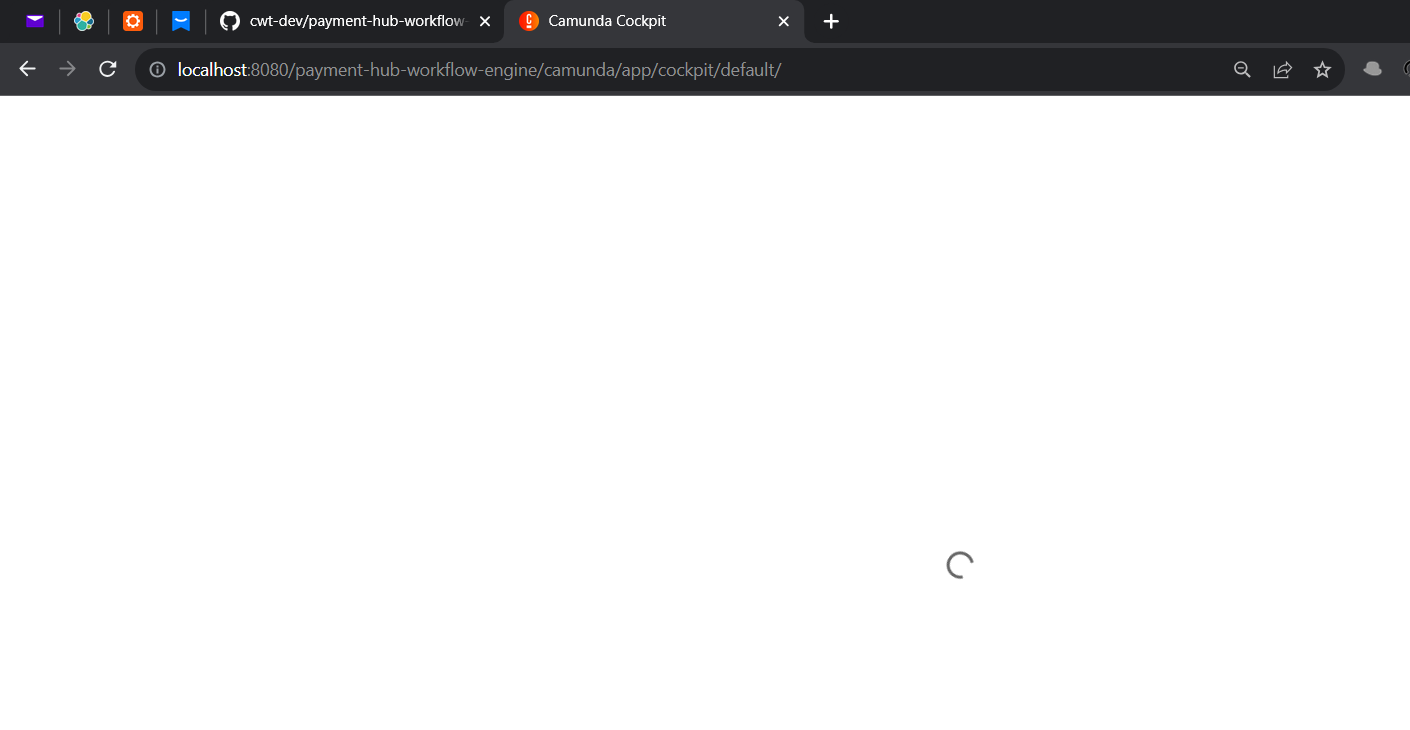Go back to previous page

[28, 69]
